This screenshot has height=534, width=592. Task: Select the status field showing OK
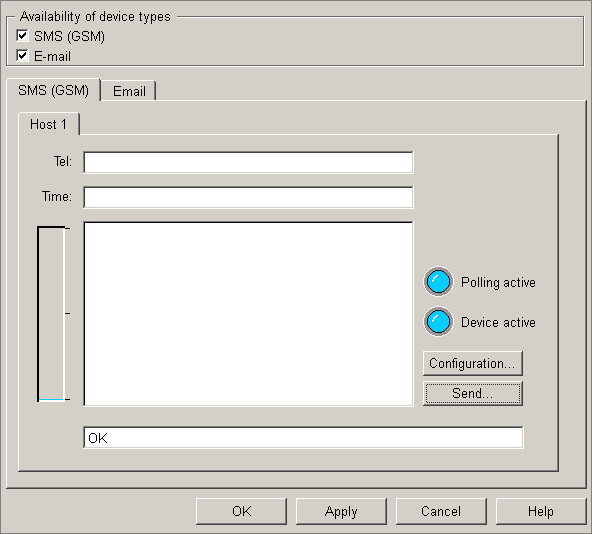pos(303,438)
